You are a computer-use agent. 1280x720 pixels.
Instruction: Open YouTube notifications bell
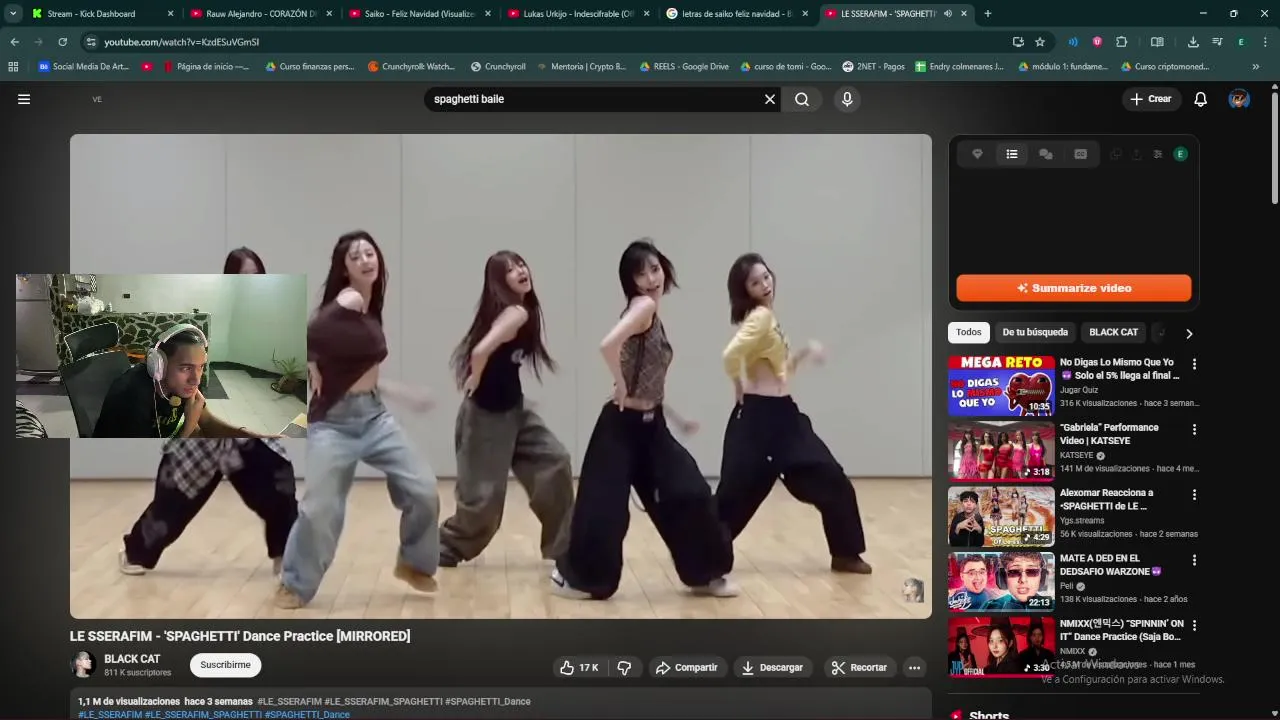[x=1201, y=99]
